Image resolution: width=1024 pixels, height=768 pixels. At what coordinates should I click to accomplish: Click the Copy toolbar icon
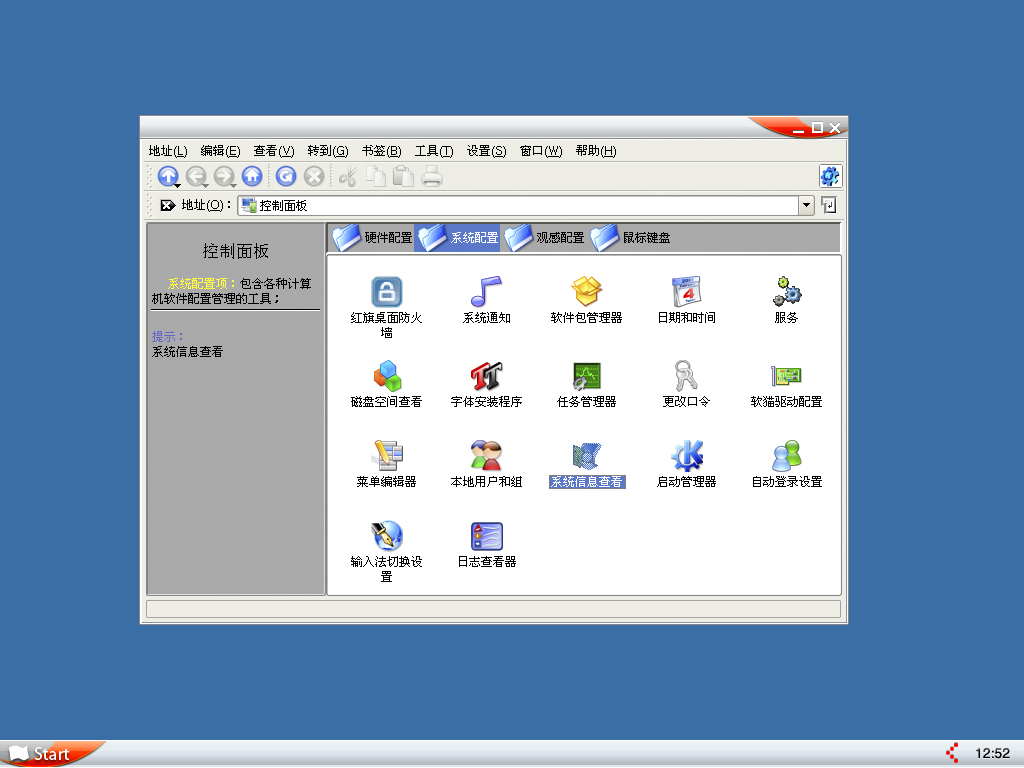pos(376,176)
